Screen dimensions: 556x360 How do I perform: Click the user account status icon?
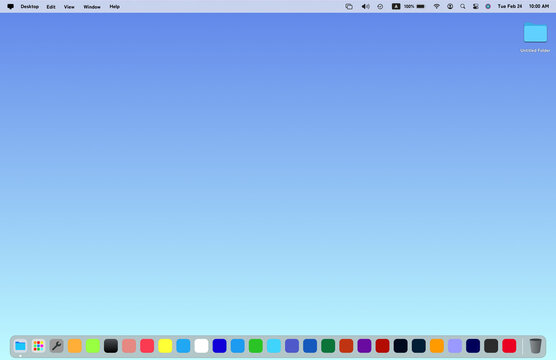(450, 6)
